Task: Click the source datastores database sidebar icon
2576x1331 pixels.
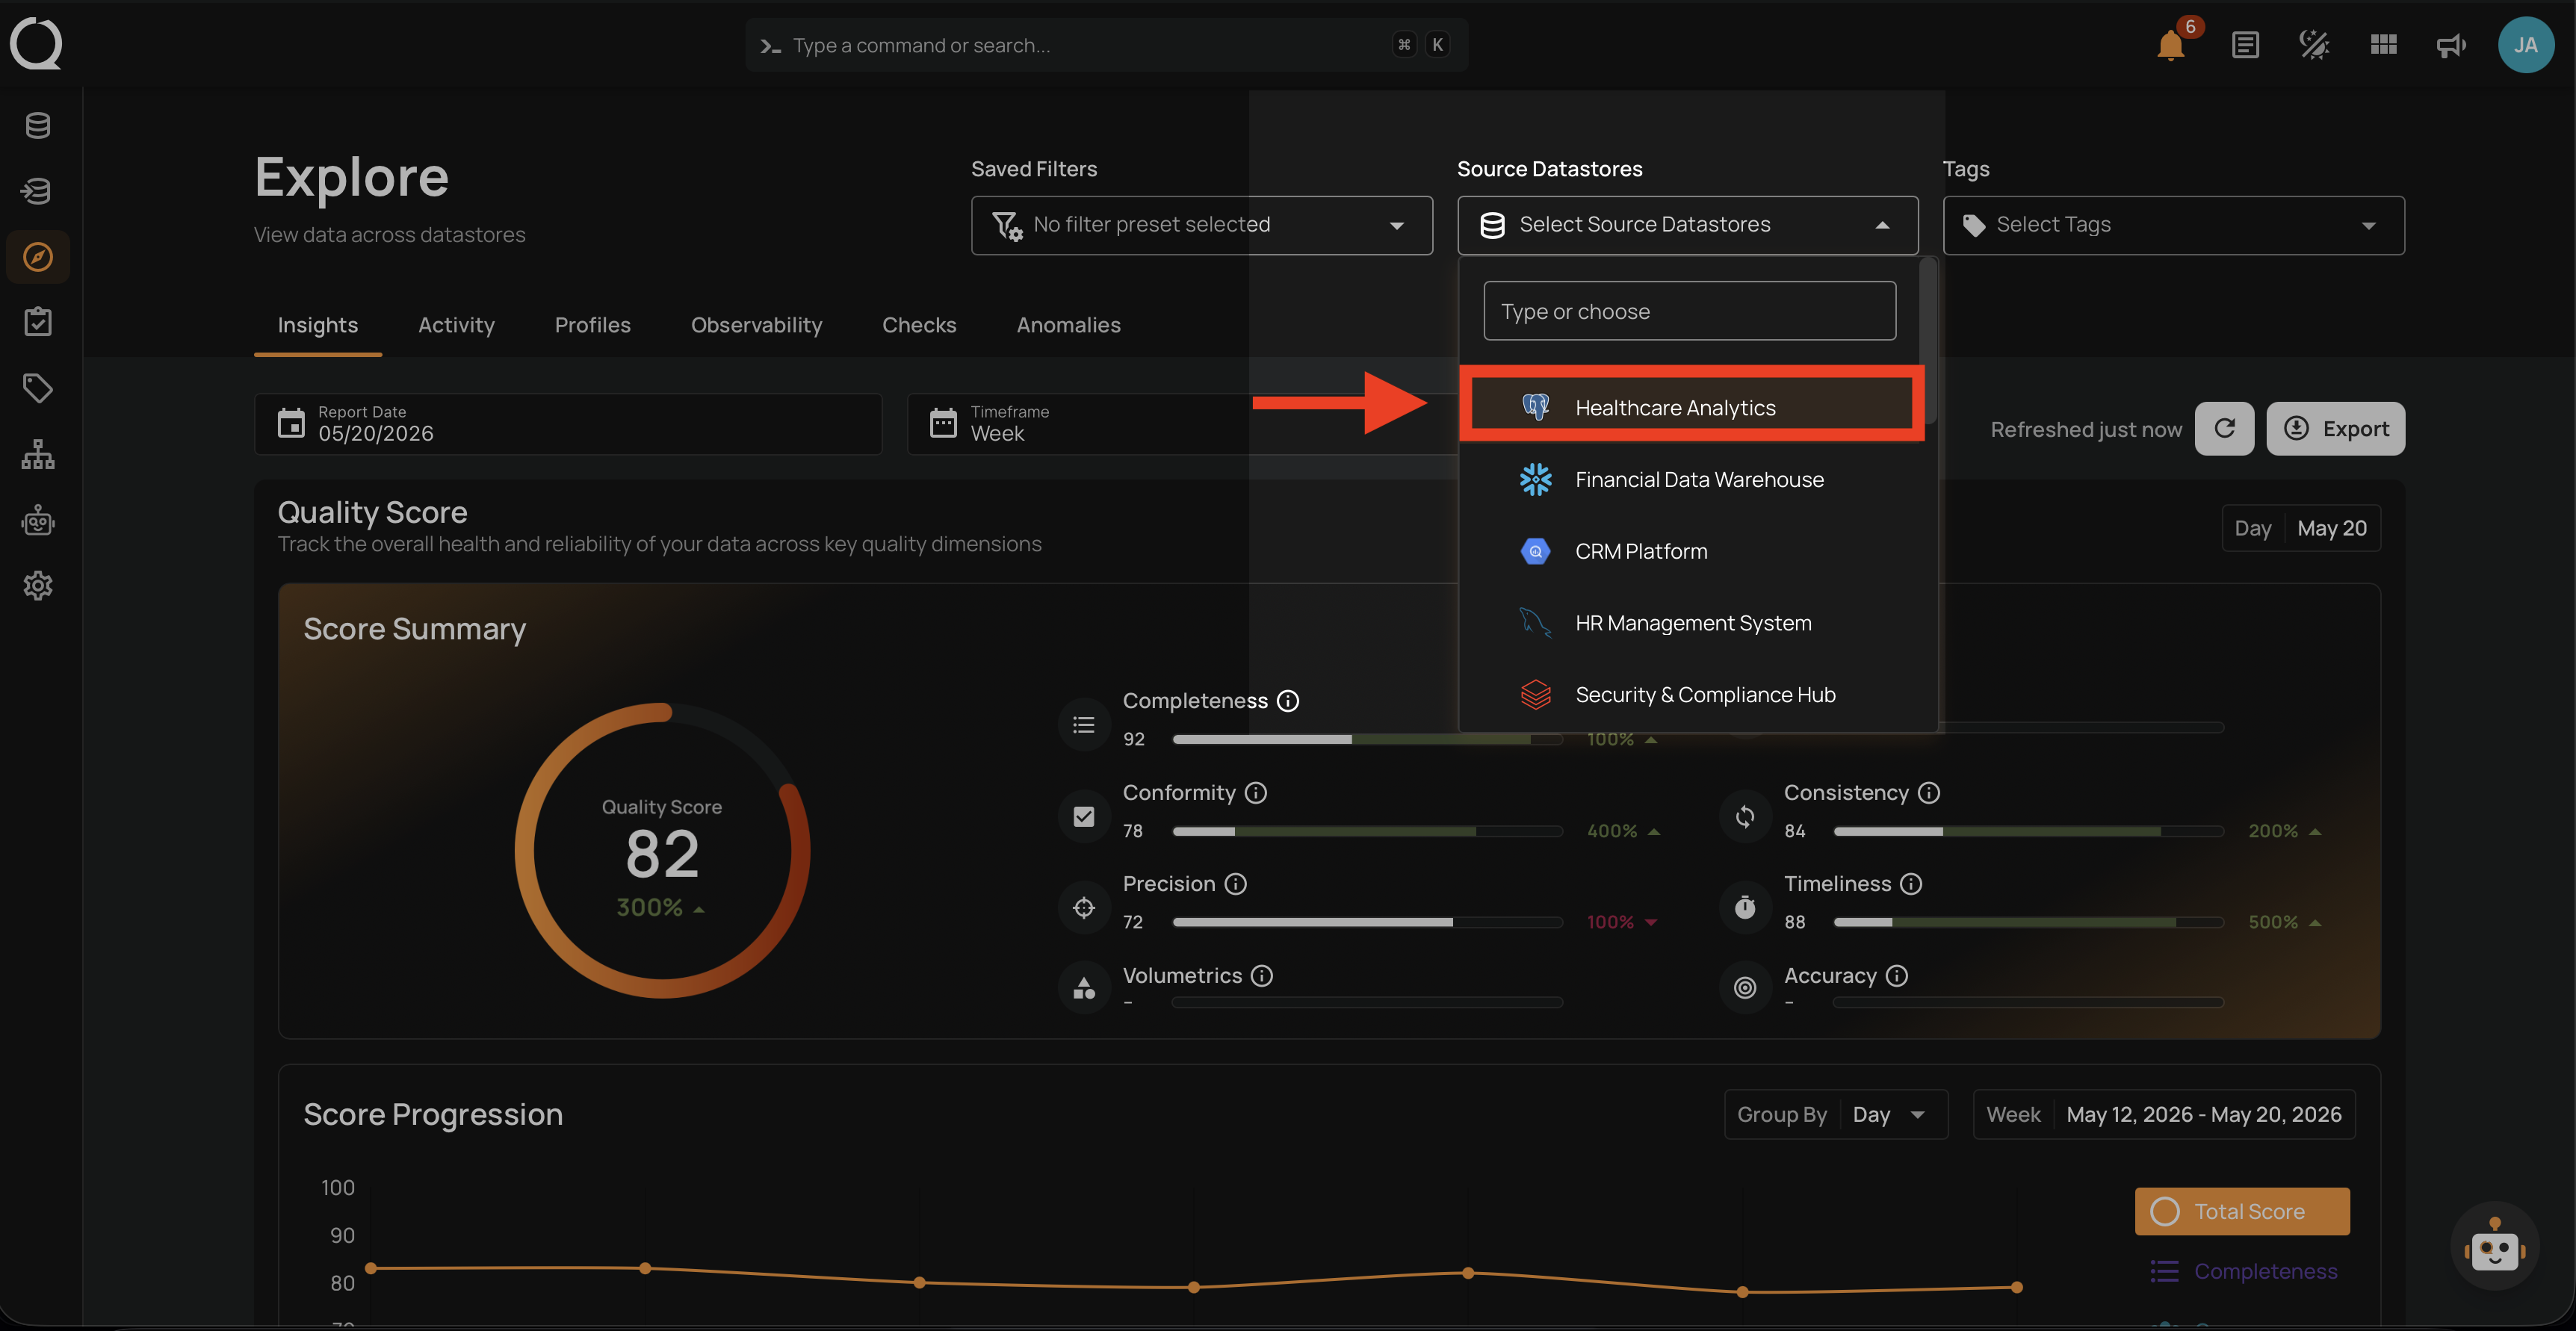Action: click(38, 125)
